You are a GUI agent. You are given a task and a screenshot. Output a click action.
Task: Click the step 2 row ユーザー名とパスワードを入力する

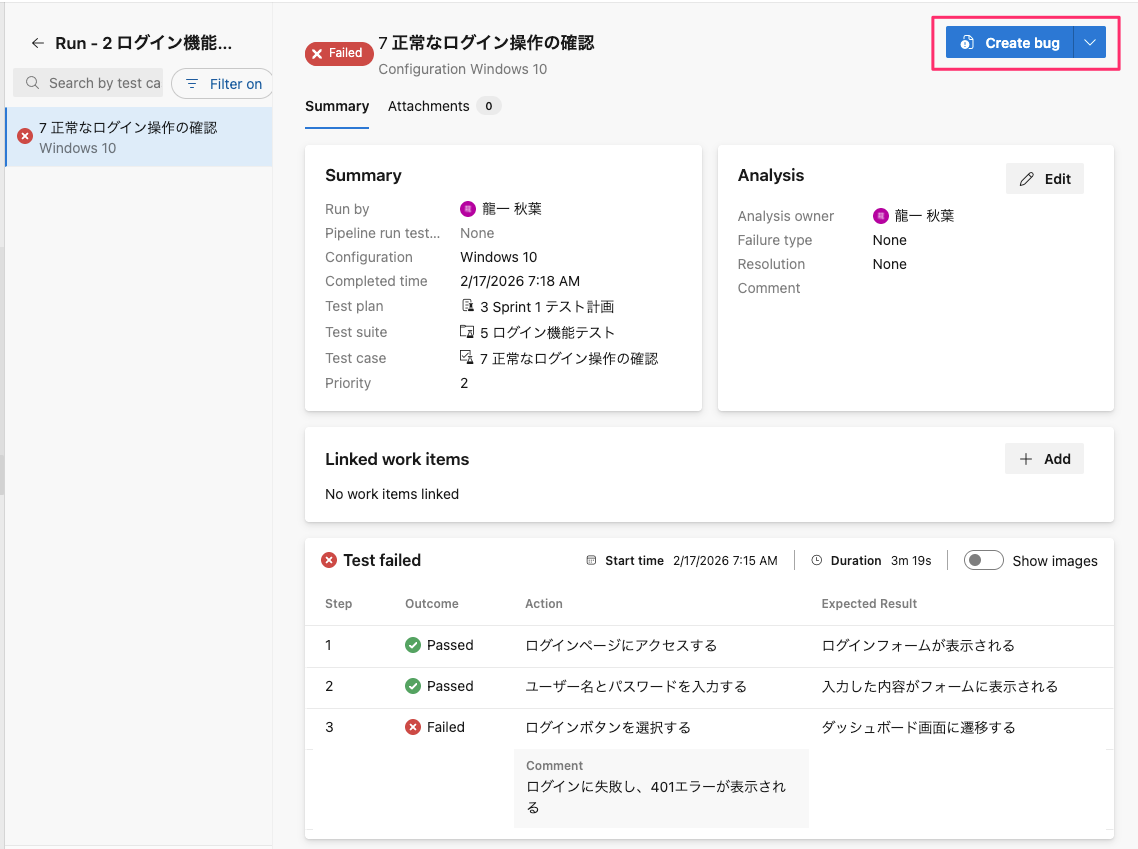tap(636, 686)
